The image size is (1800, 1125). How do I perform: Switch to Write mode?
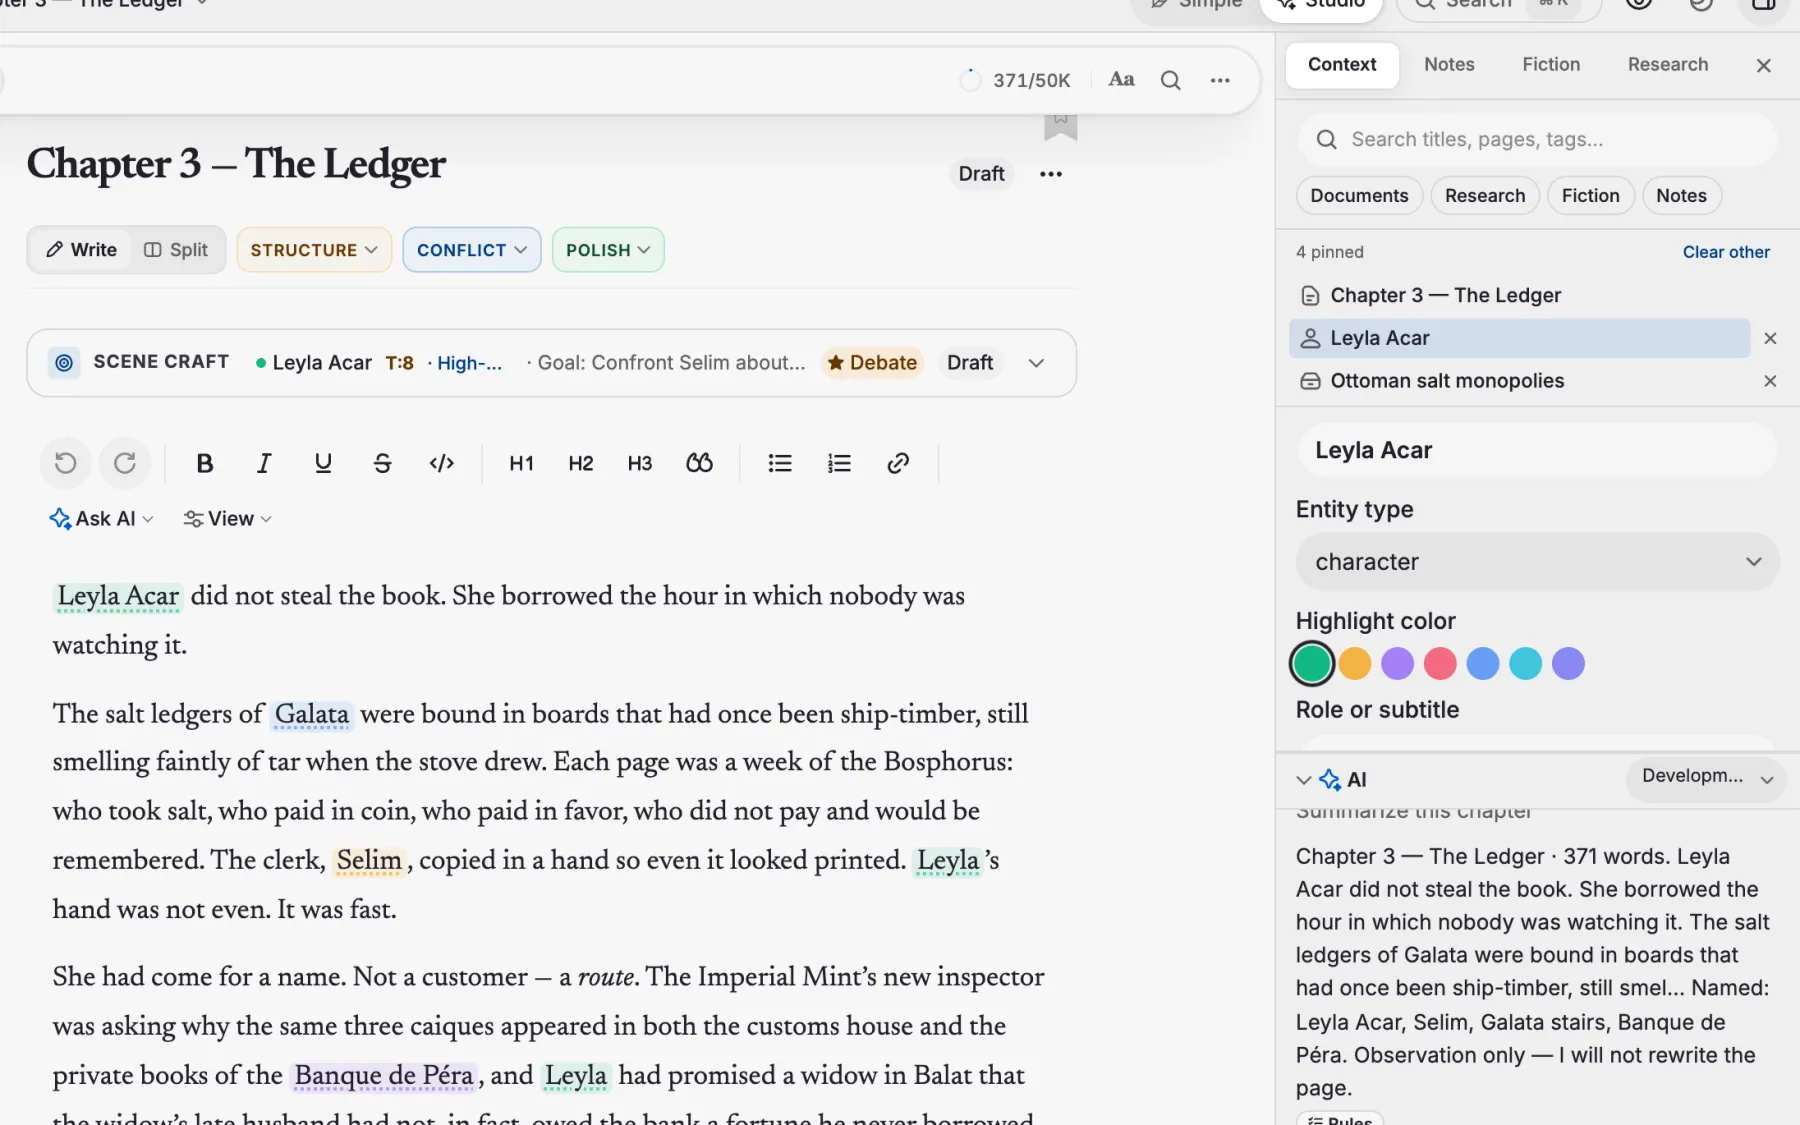(81, 250)
